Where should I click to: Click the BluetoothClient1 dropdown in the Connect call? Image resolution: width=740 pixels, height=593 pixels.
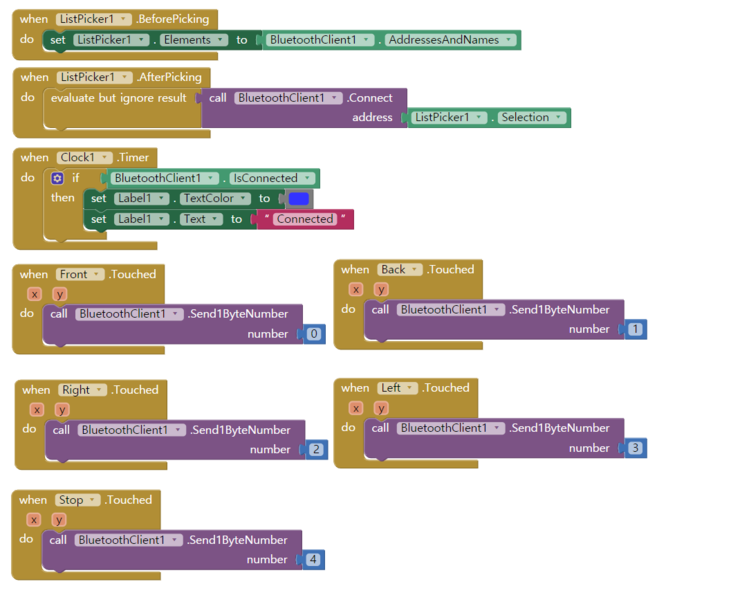tap(288, 98)
